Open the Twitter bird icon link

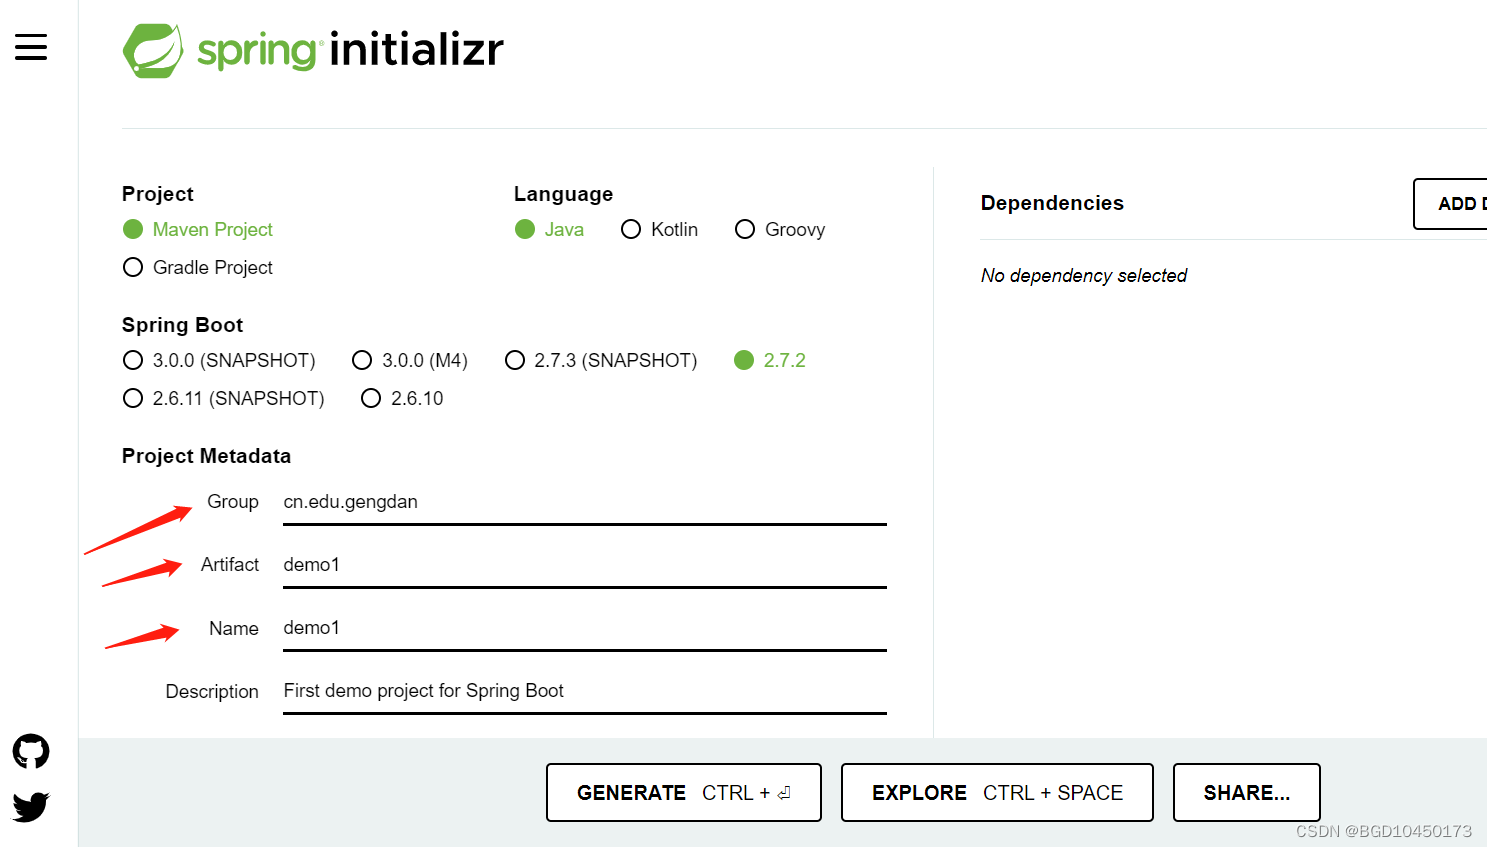pyautogui.click(x=31, y=806)
